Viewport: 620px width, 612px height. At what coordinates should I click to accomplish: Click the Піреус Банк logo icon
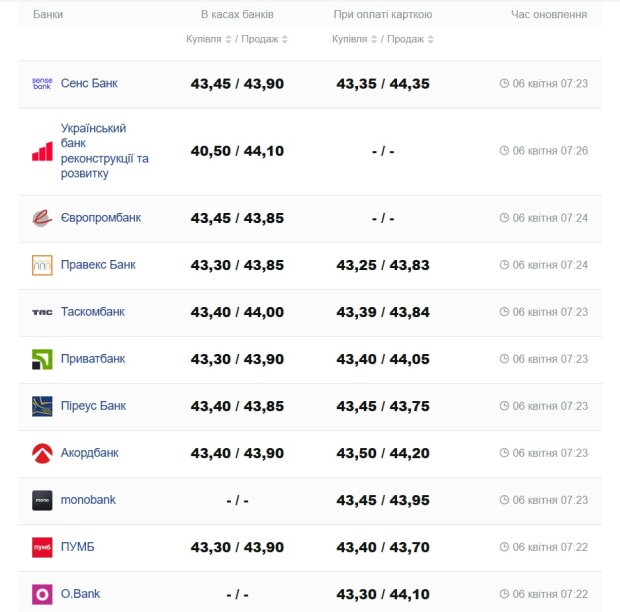click(x=42, y=406)
